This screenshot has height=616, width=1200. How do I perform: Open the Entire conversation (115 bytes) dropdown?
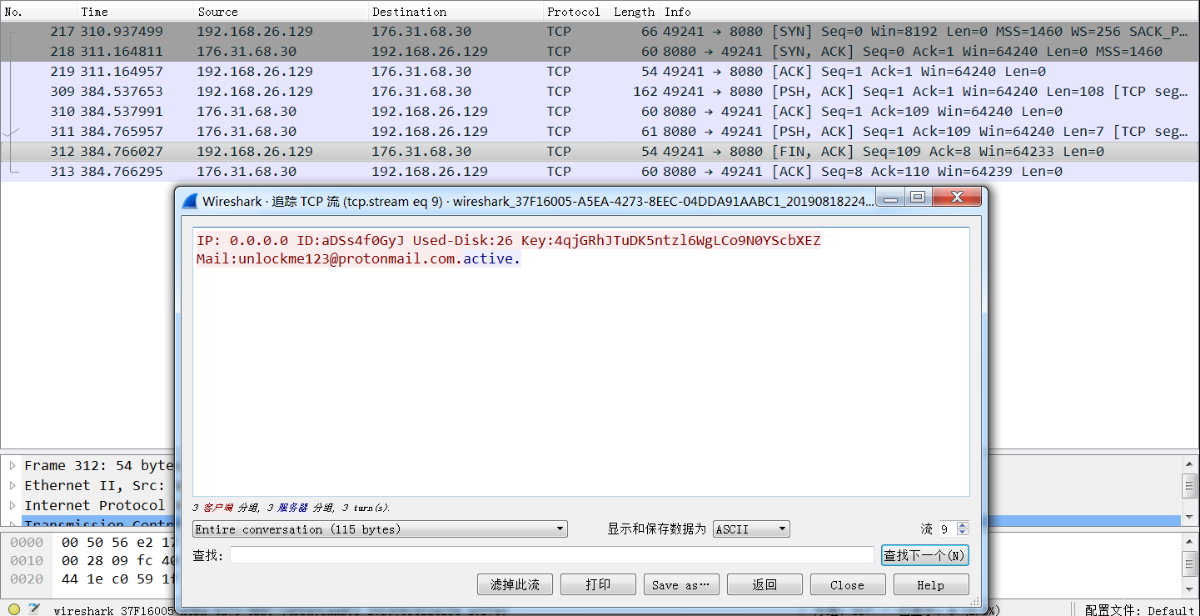coord(379,529)
